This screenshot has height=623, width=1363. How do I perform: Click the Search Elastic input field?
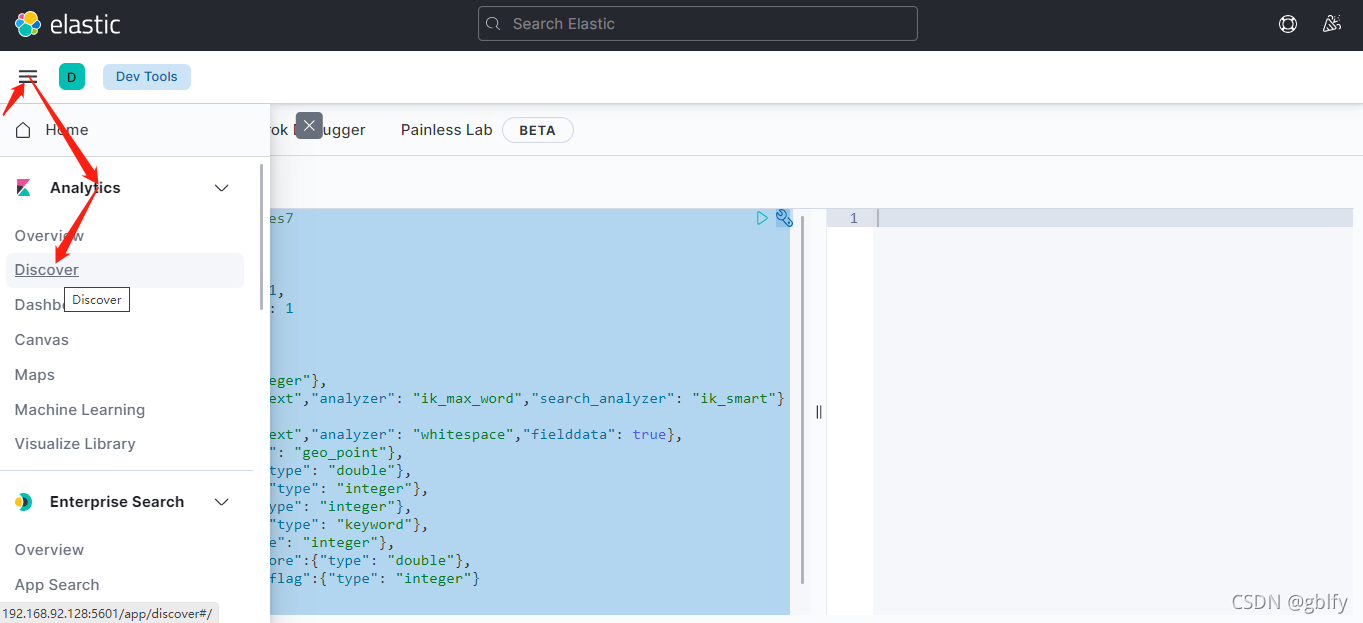[698, 24]
